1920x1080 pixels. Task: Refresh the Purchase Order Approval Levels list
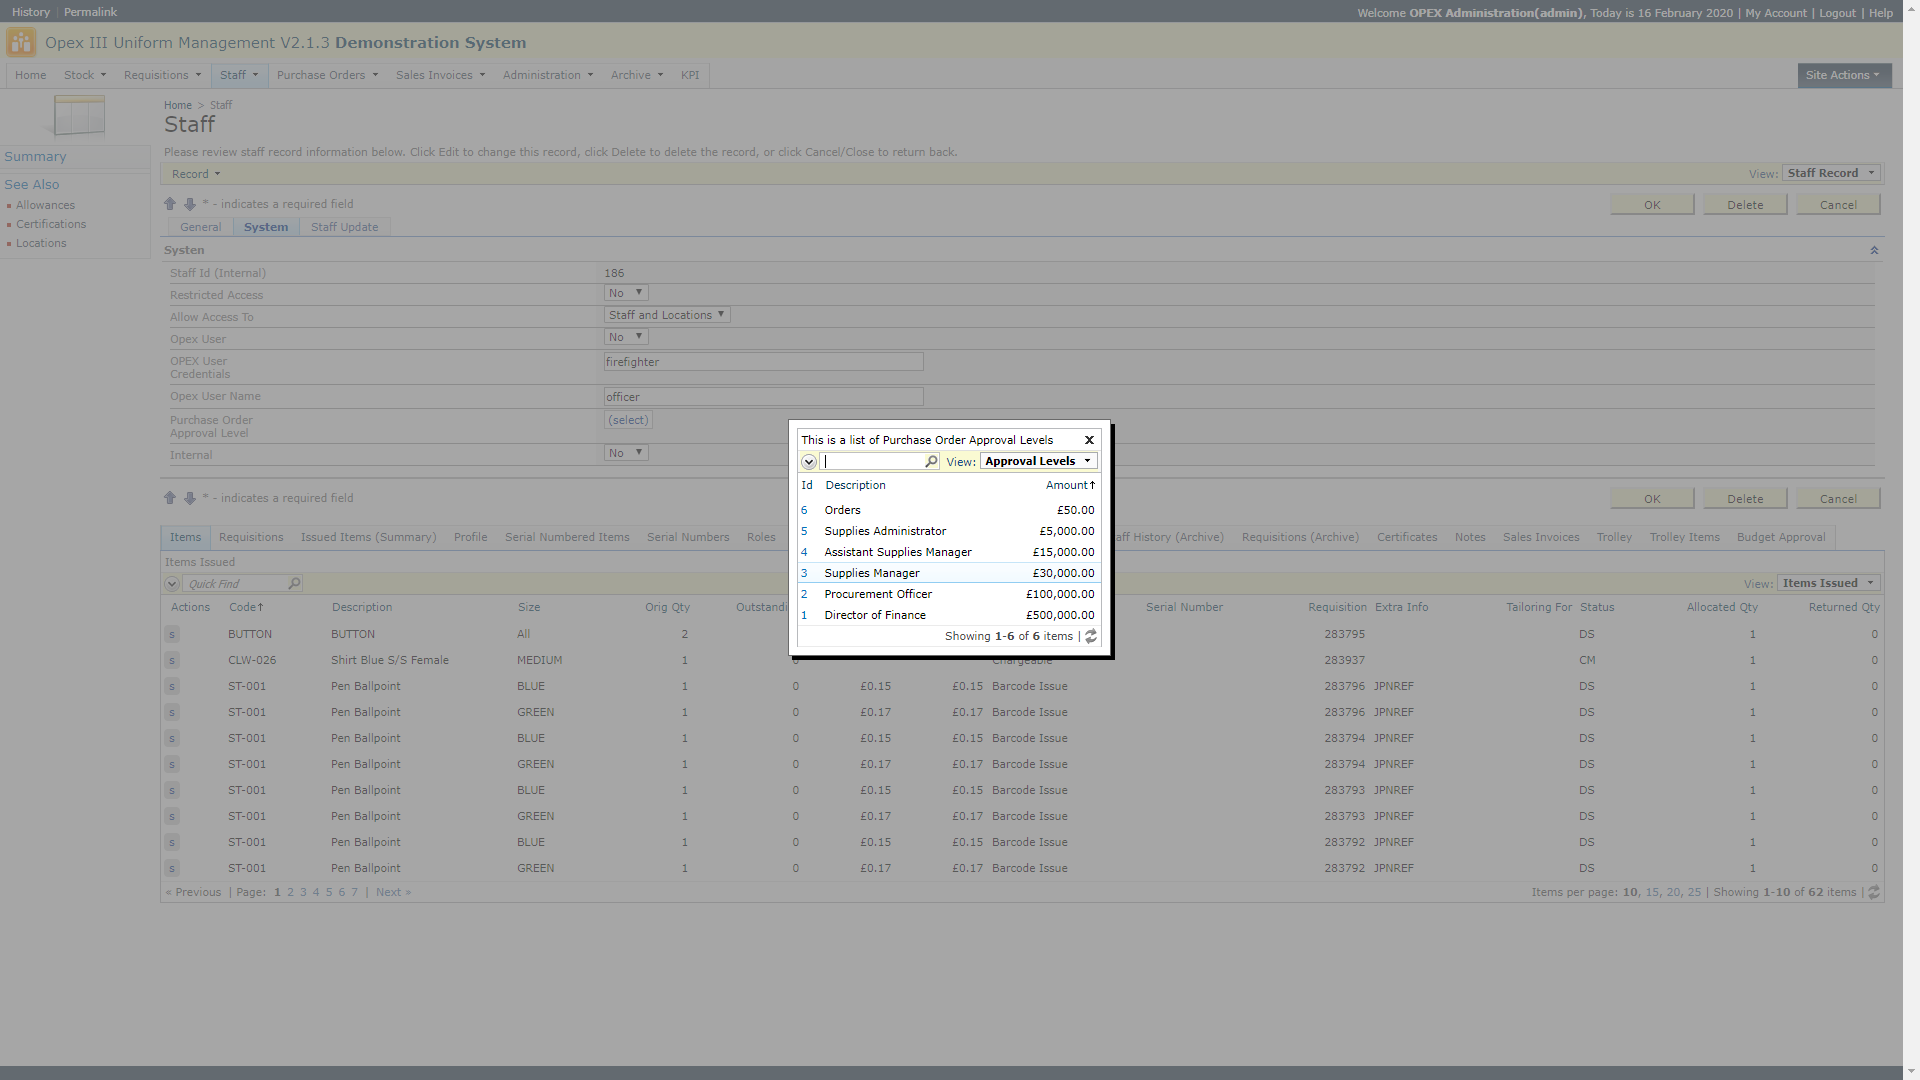pos(1091,636)
